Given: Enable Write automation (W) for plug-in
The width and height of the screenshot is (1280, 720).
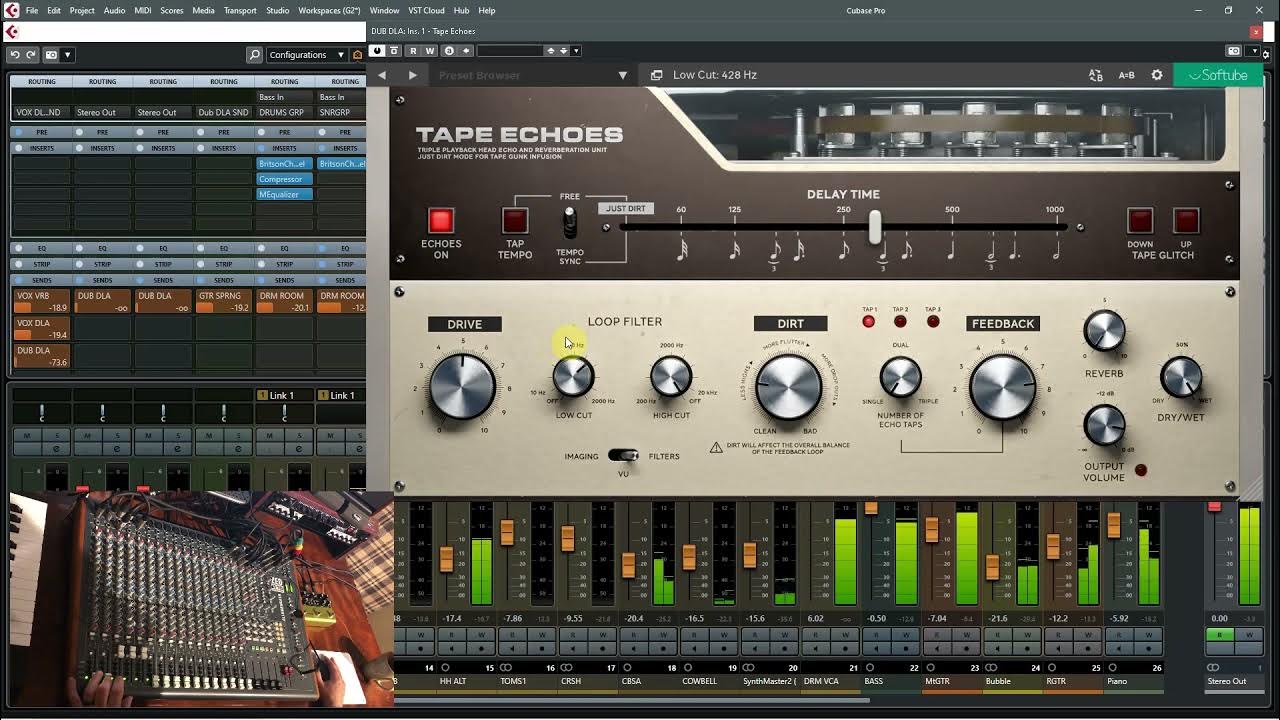Looking at the screenshot, I should click(x=430, y=50).
